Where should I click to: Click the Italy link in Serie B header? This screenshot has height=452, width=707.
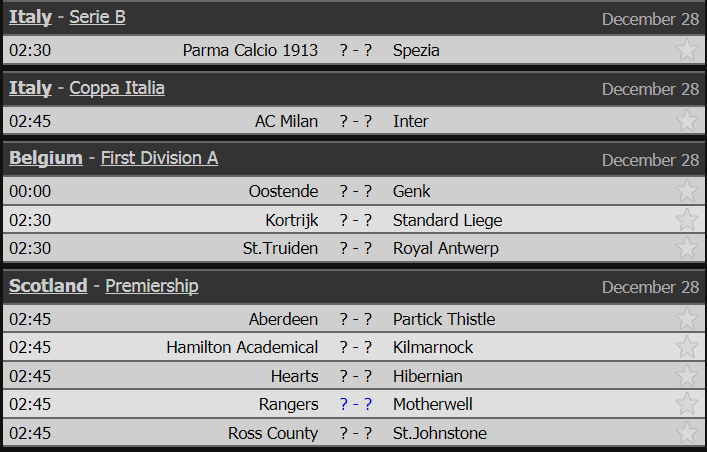[30, 17]
